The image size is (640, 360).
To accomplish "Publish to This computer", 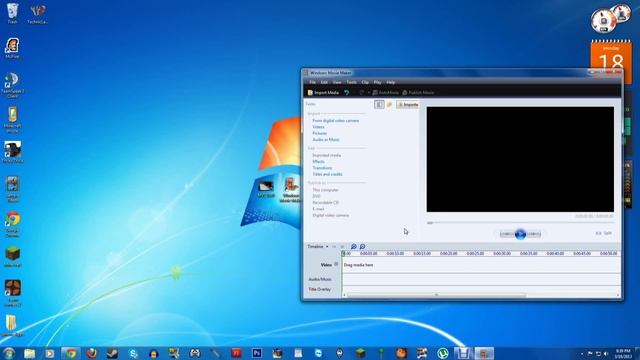I will 325,190.
